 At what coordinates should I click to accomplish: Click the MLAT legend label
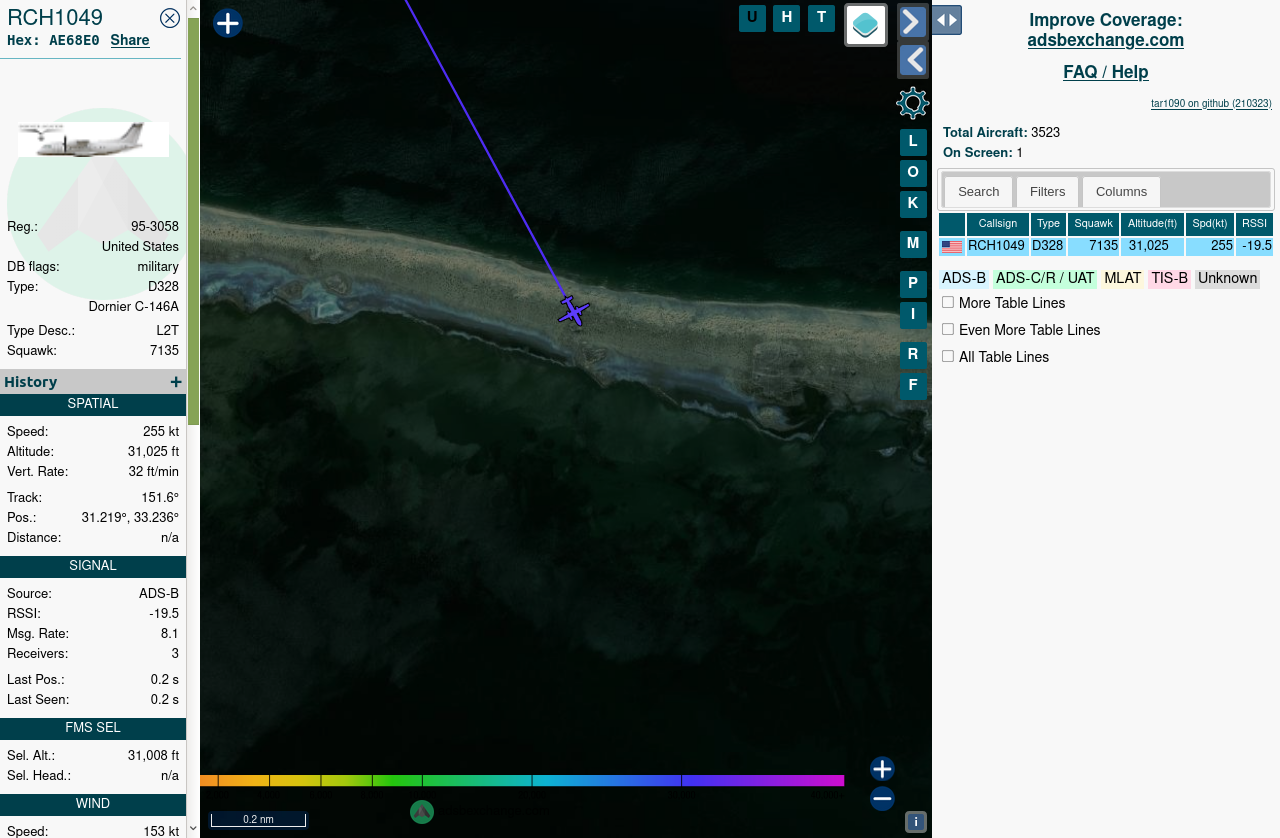[x=1123, y=278]
